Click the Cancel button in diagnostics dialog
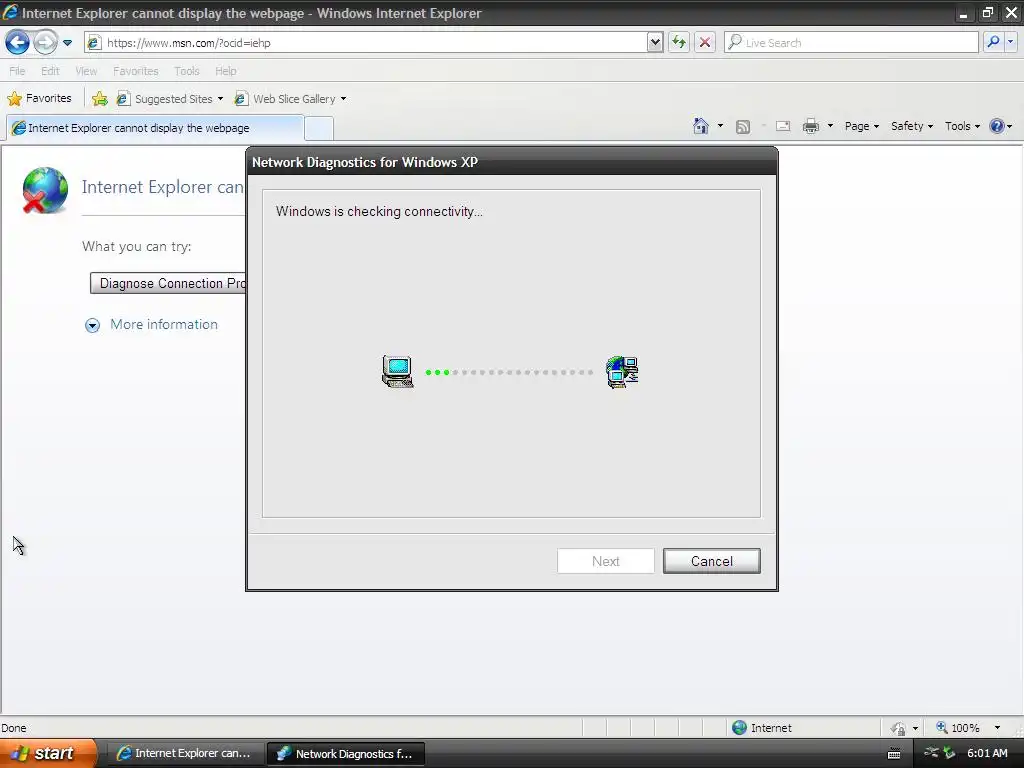This screenshot has width=1024, height=768. pos(712,561)
